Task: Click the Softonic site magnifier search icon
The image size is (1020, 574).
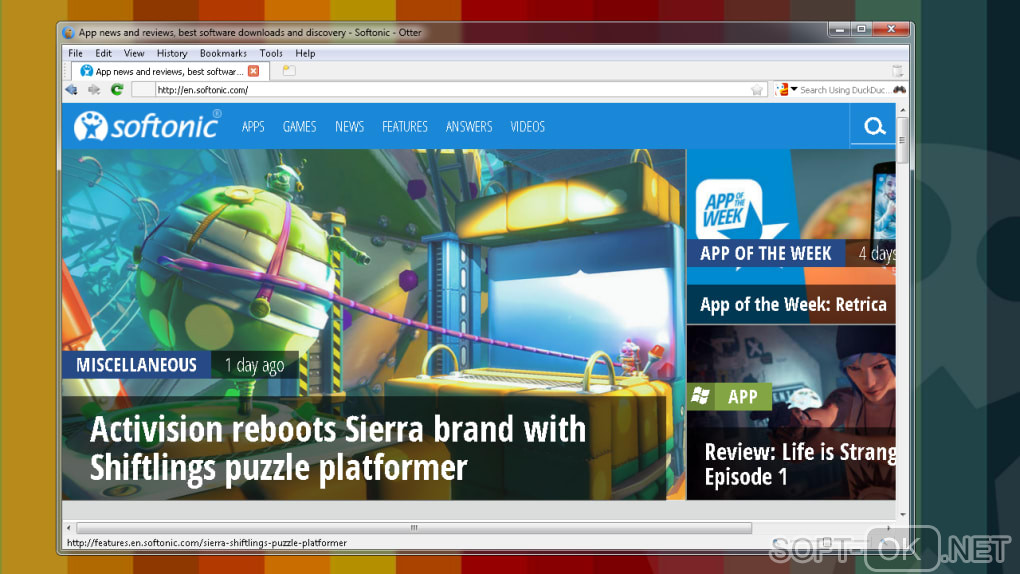Action: coord(874,127)
